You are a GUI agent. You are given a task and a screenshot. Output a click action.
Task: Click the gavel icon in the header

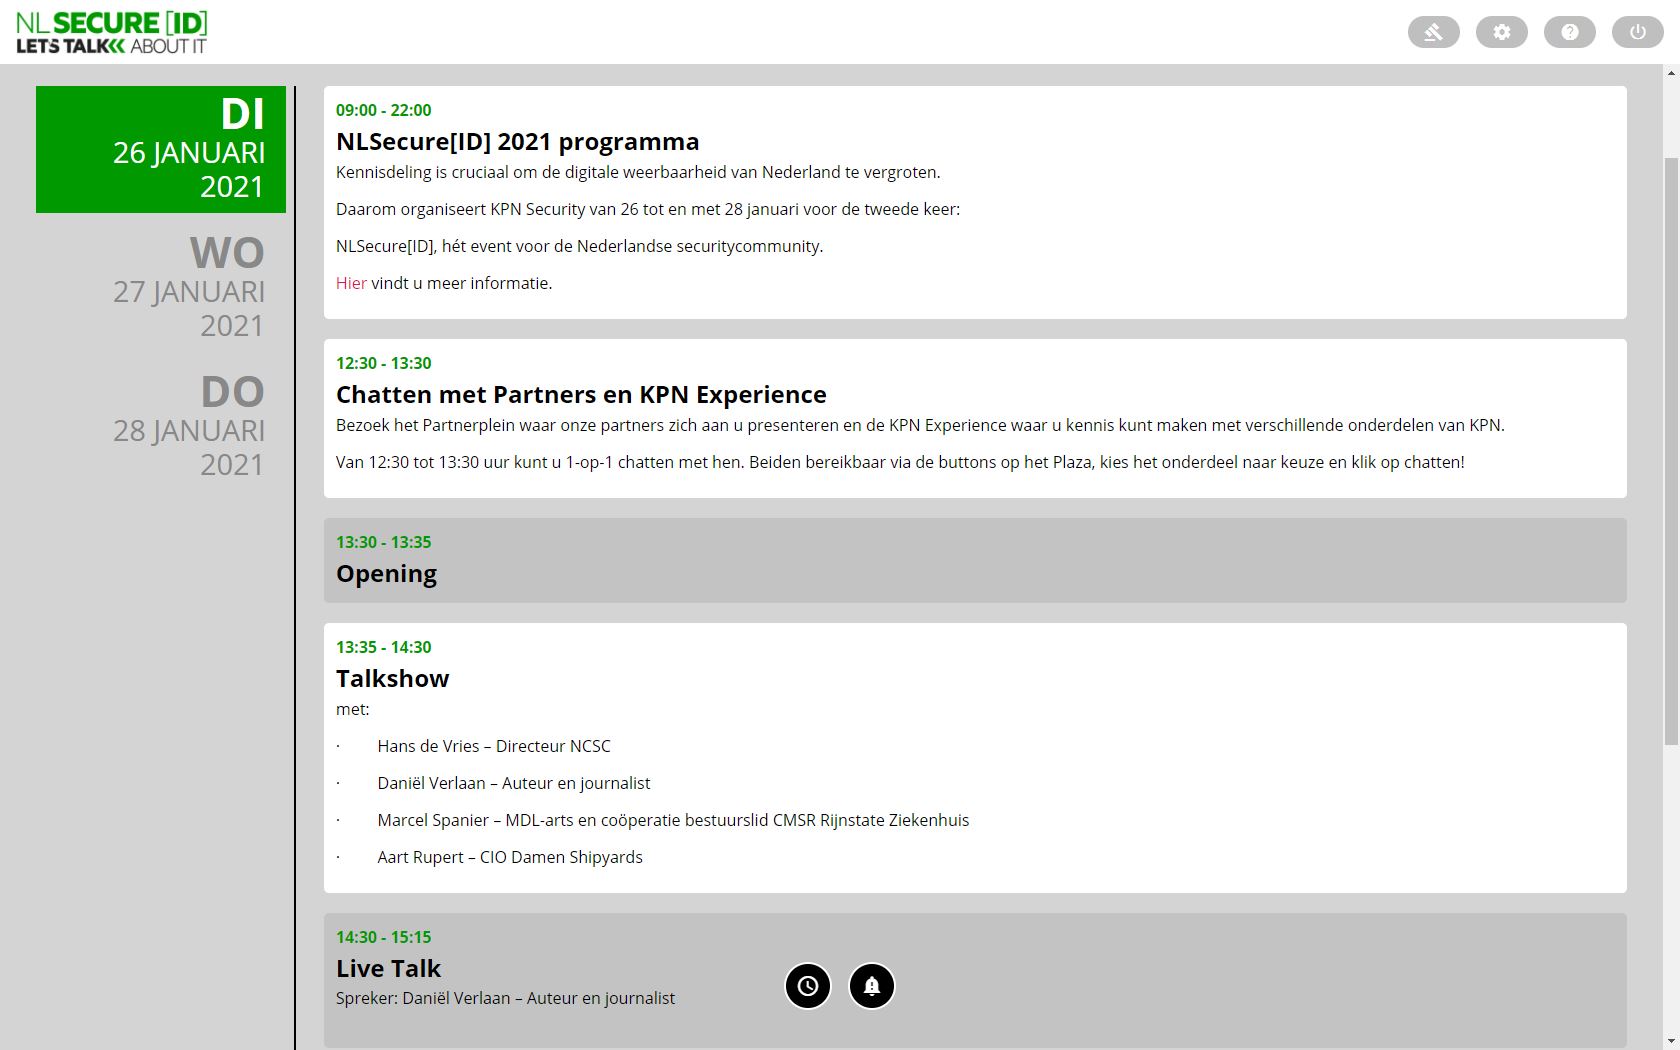pos(1433,32)
